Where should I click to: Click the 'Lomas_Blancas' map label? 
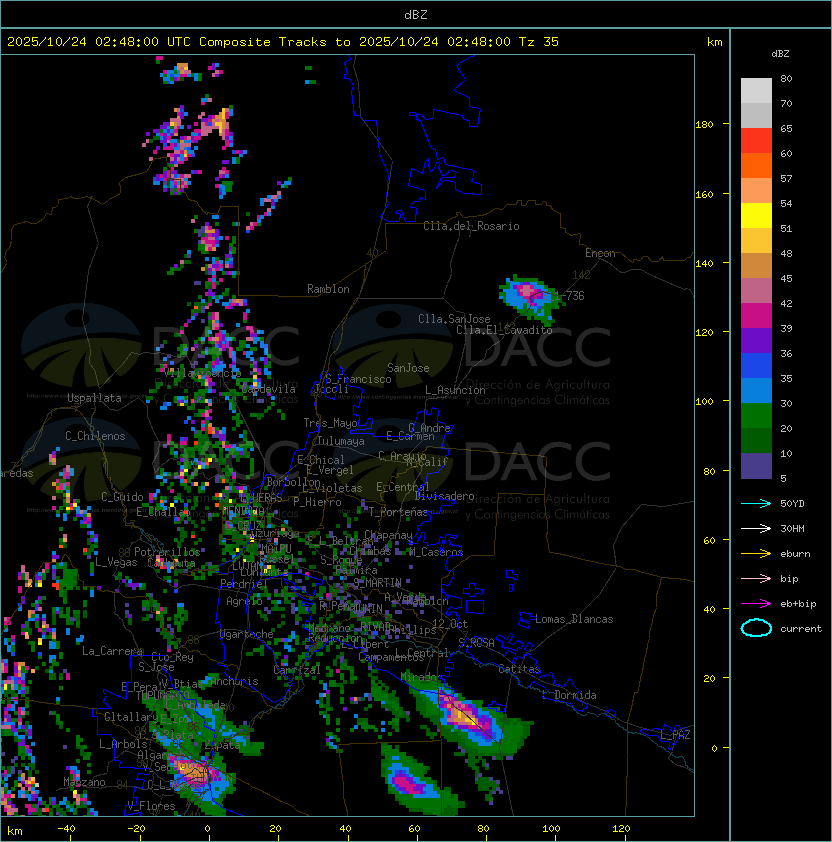click(x=574, y=619)
